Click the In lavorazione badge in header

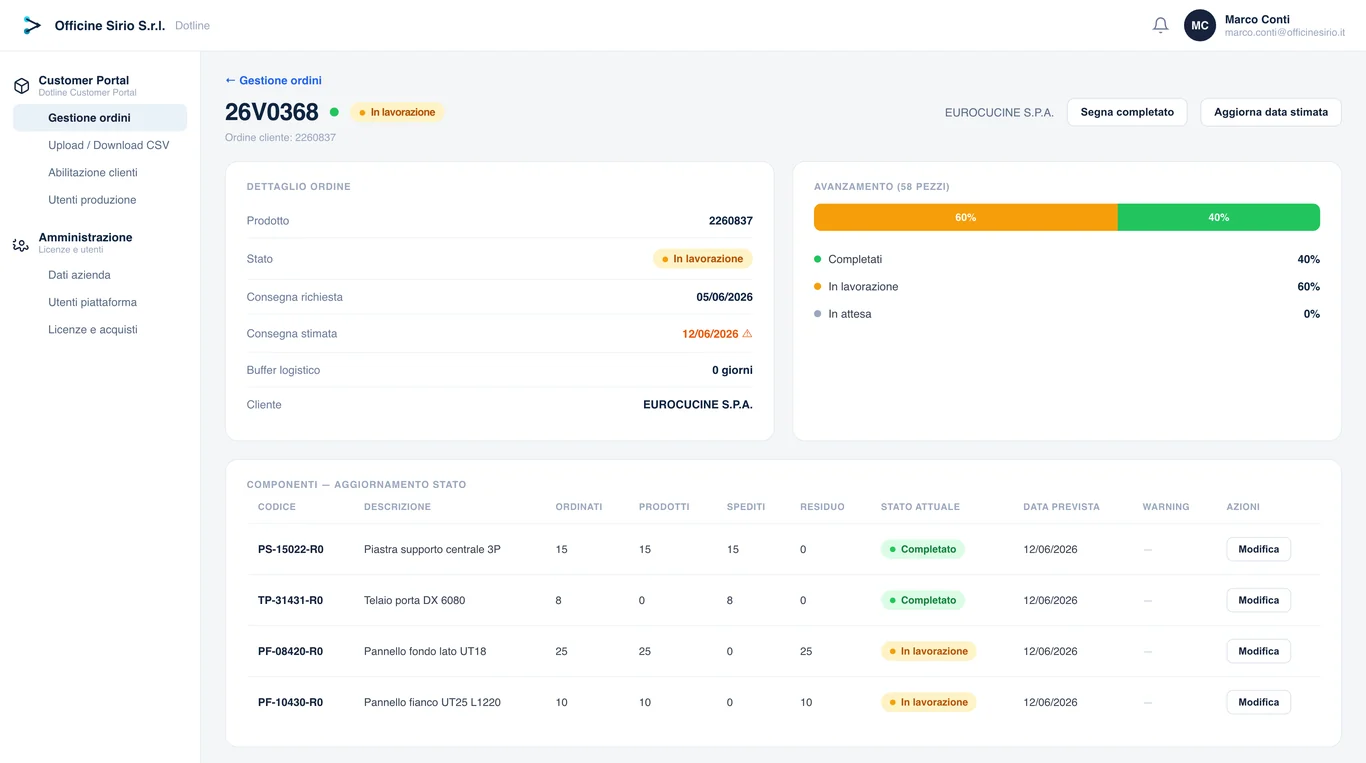click(x=397, y=112)
